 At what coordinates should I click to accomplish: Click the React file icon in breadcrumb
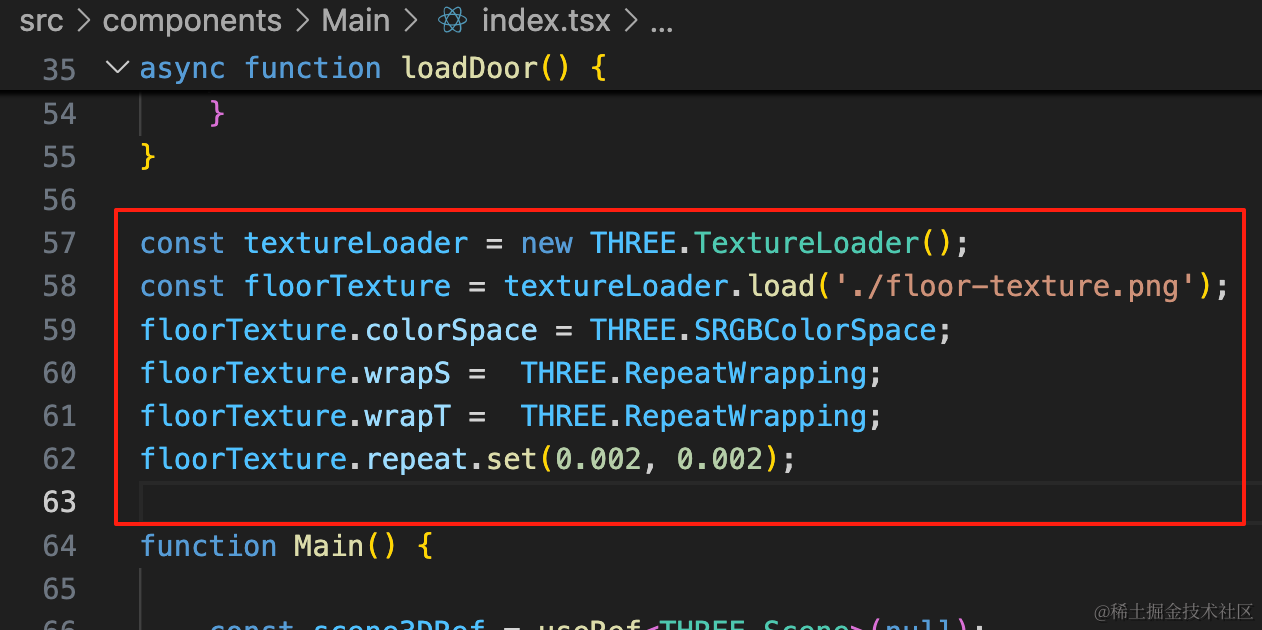[453, 21]
